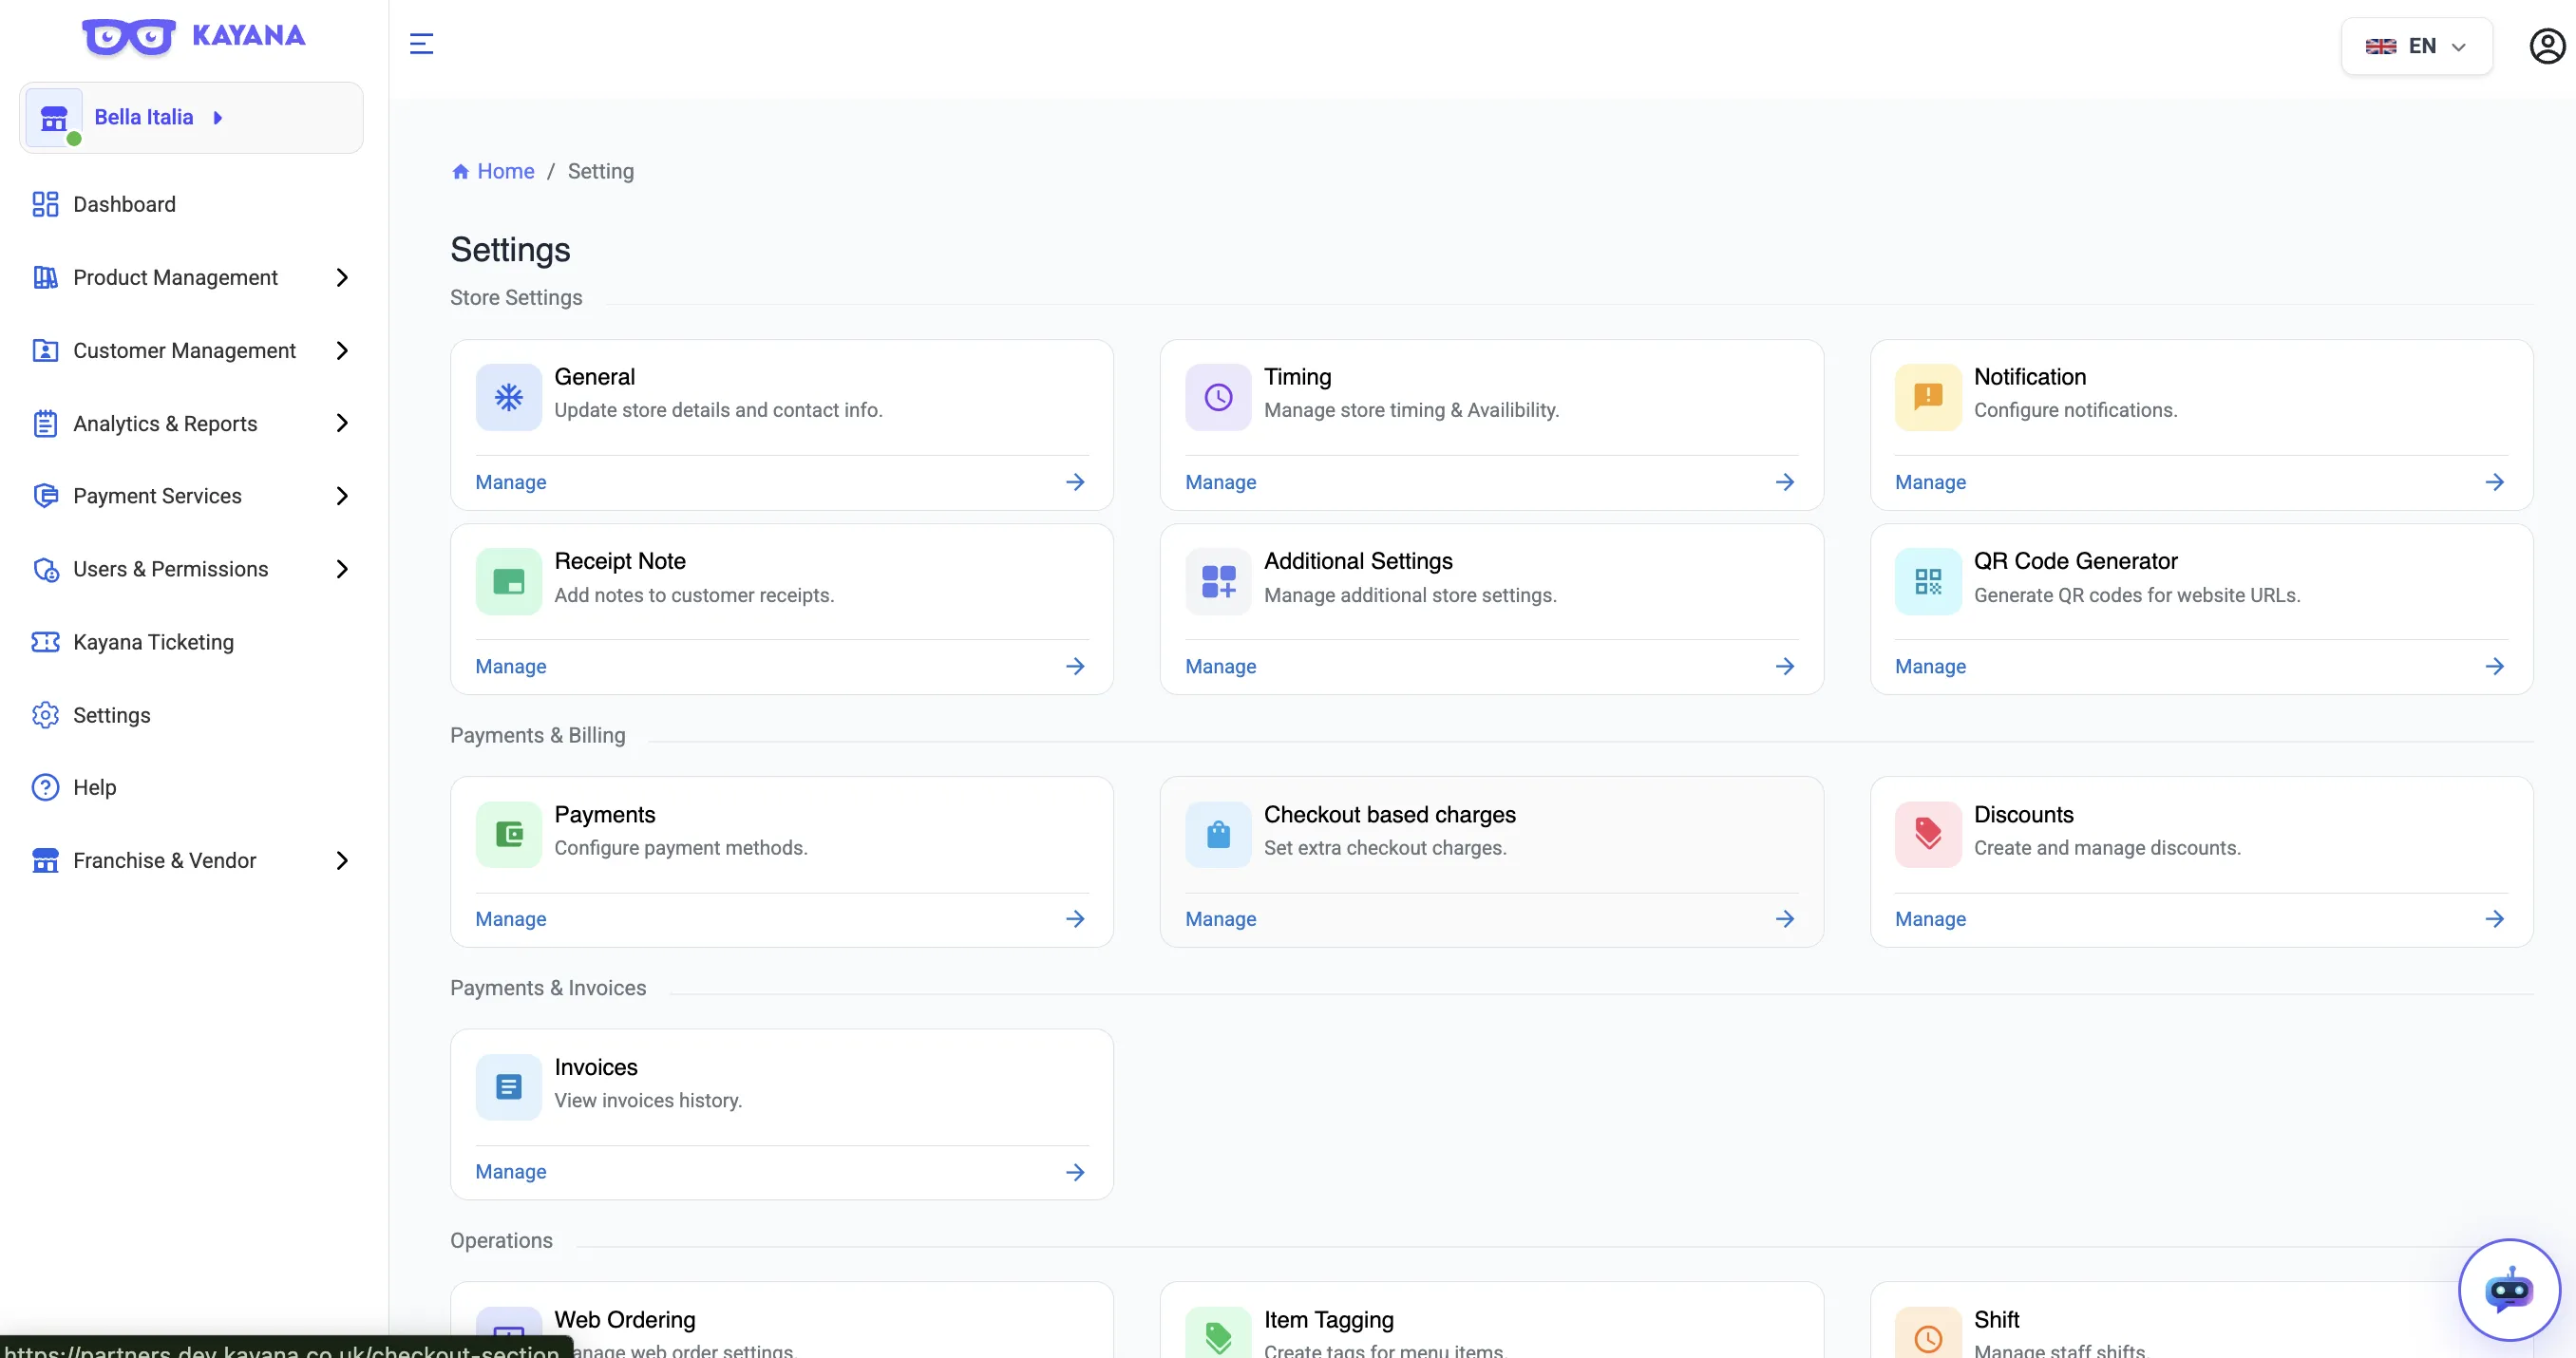Click the General snowflake icon
Screen dimensions: 2576x1358
point(508,397)
